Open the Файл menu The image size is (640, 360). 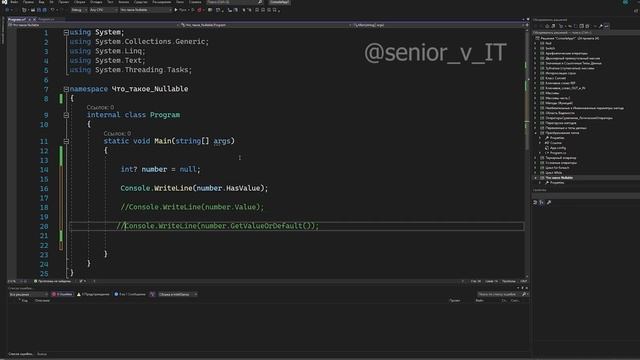(14, 2)
